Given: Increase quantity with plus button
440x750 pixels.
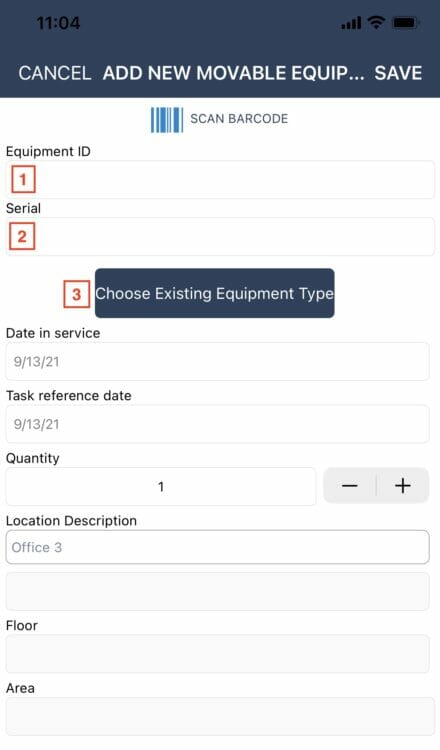Looking at the screenshot, I should pyautogui.click(x=403, y=486).
